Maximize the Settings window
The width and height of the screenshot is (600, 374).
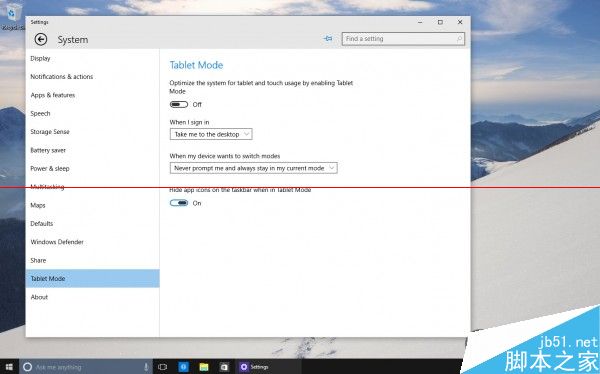click(440, 22)
